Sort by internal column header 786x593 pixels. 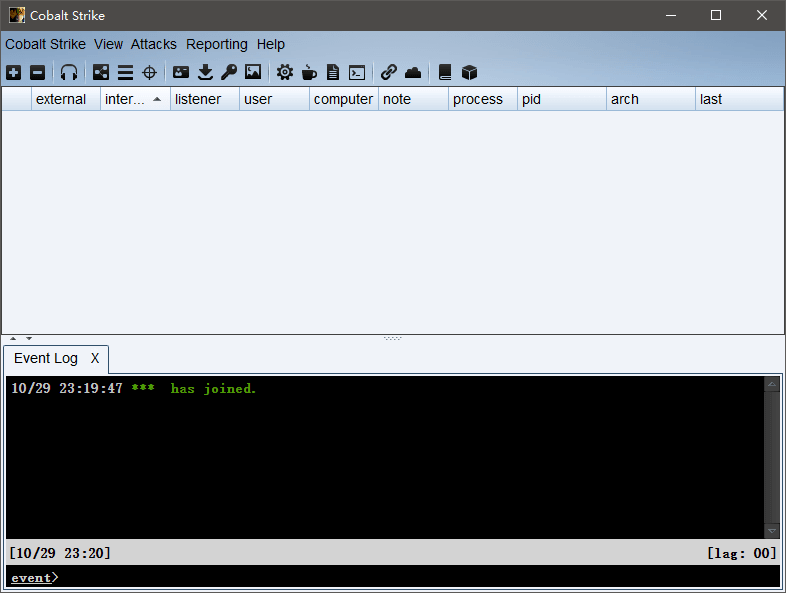tap(135, 99)
